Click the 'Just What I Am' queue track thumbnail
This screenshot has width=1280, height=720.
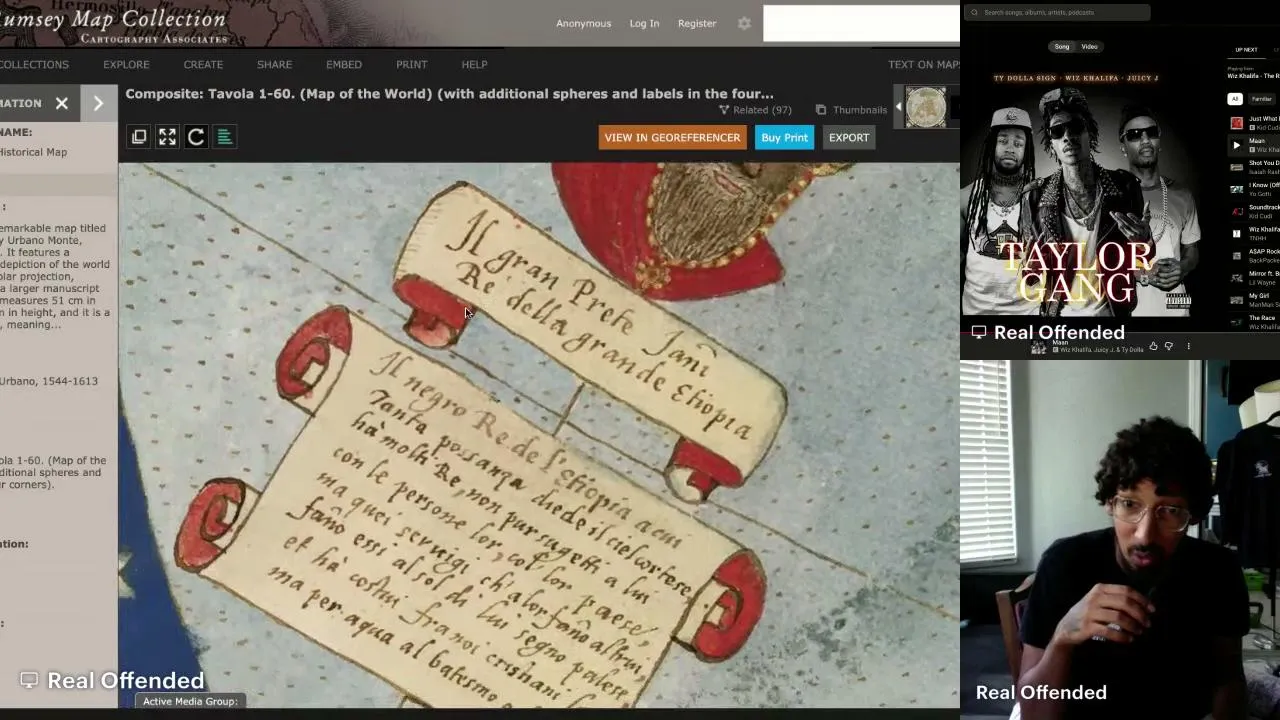[x=1237, y=123]
